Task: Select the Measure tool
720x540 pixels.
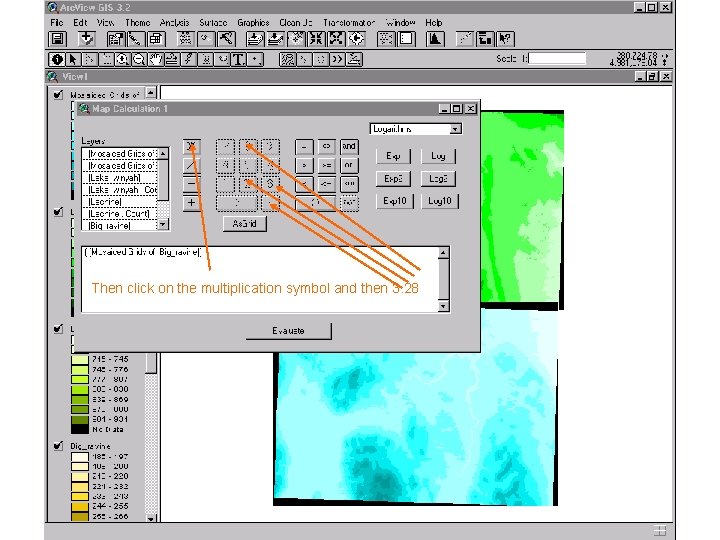Action: [172, 59]
